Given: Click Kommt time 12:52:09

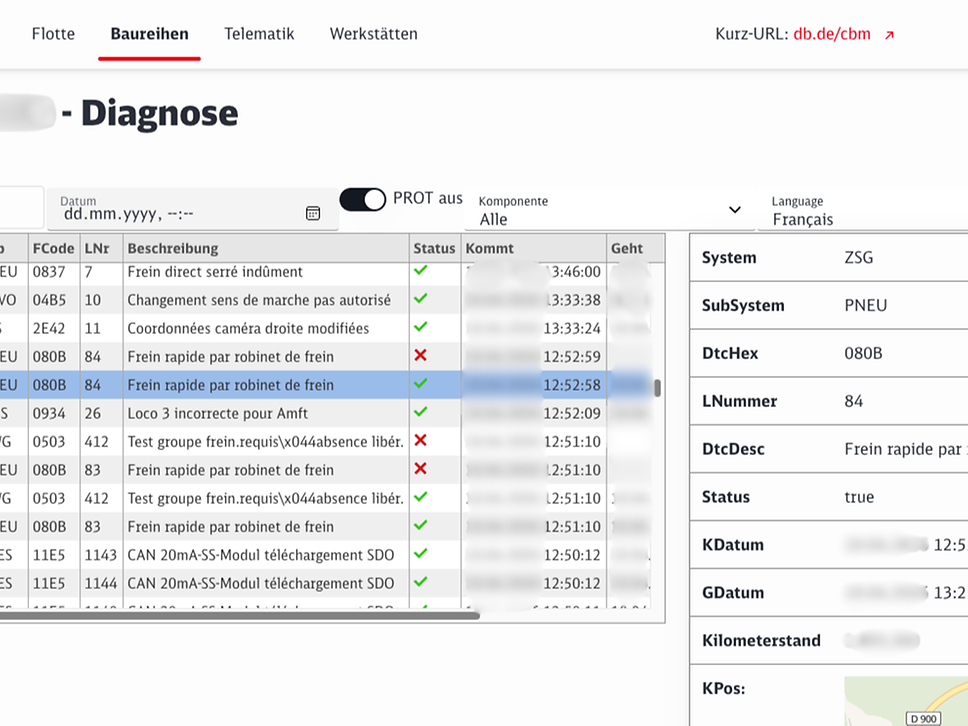Looking at the screenshot, I should pos(572,414).
